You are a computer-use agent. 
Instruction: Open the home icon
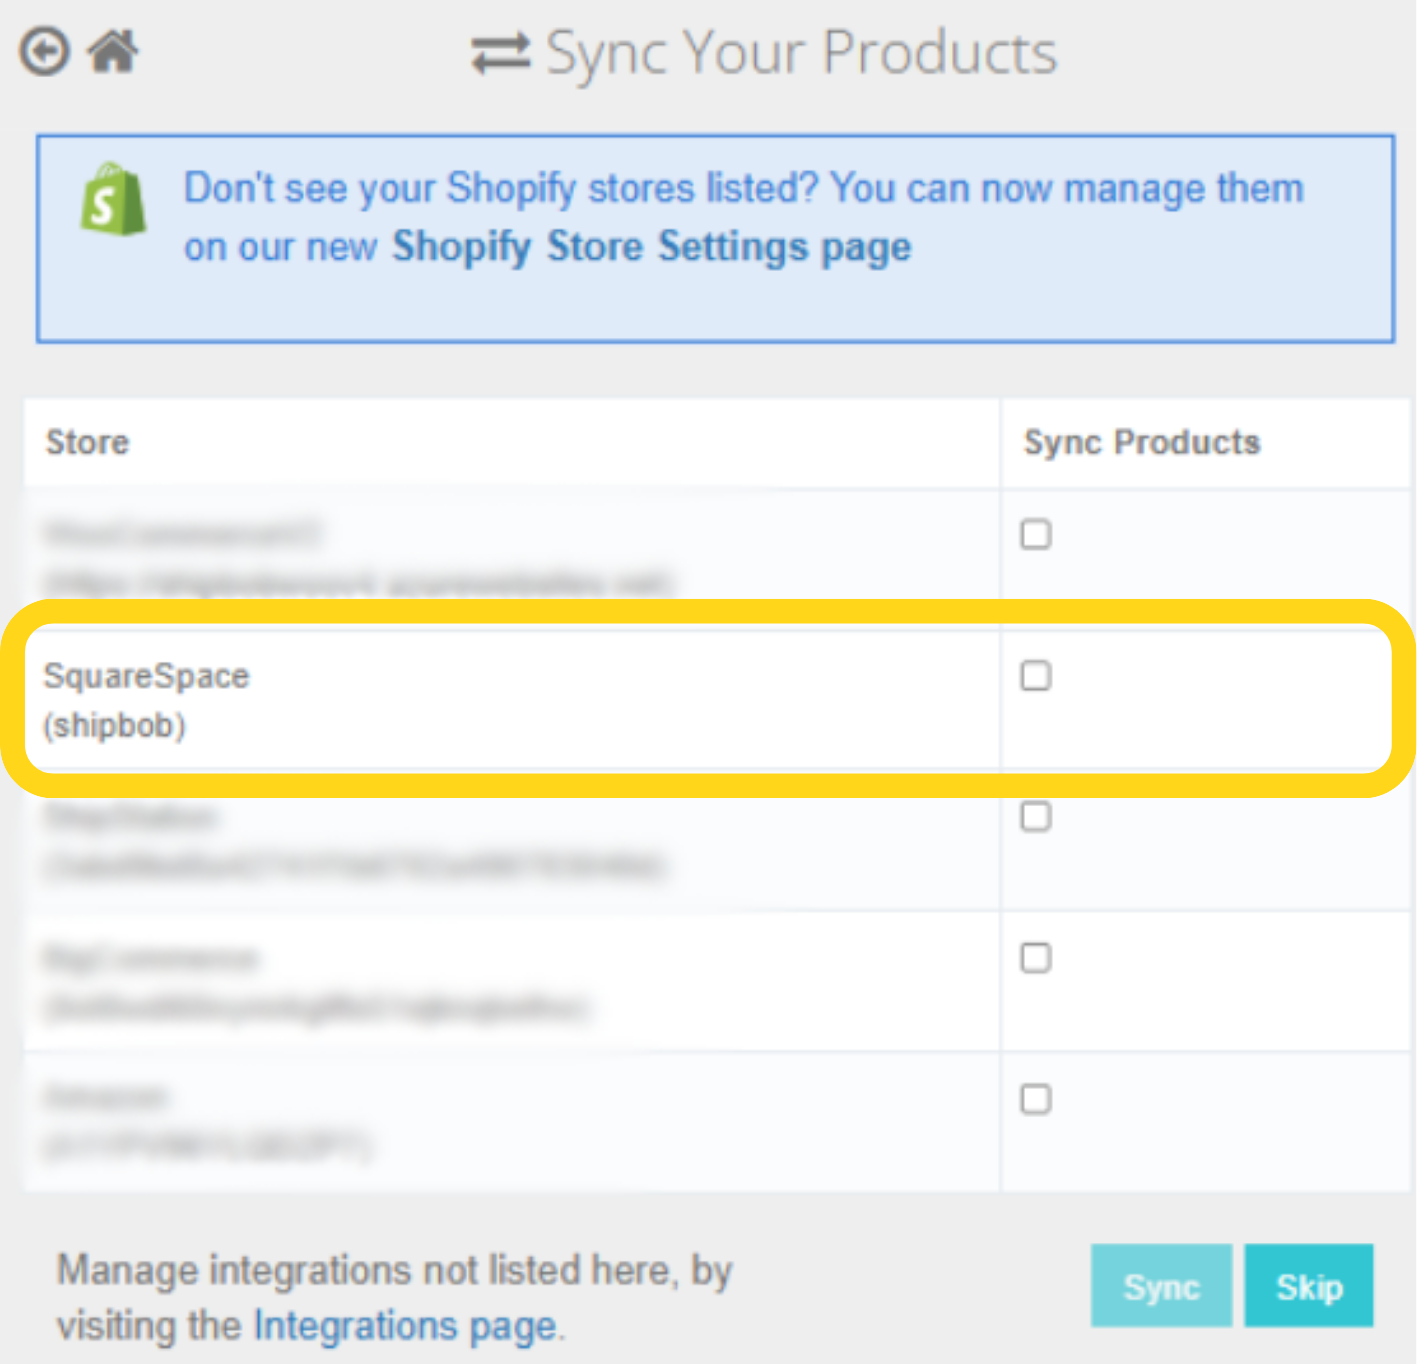click(x=112, y=51)
